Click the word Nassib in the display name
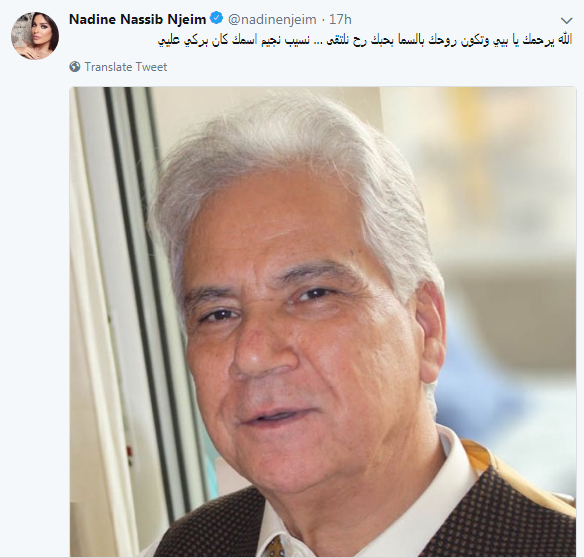 coord(142,19)
